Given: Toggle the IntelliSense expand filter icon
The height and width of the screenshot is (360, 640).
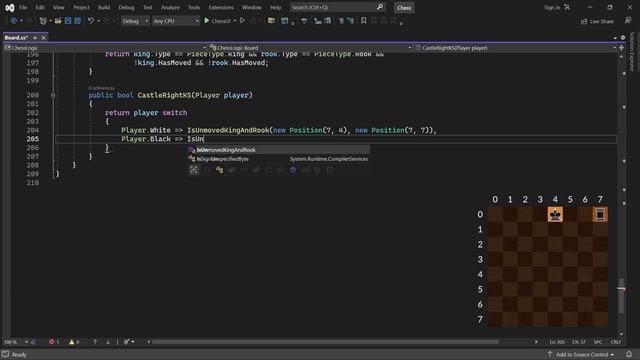Looking at the screenshot, I should tap(193, 170).
